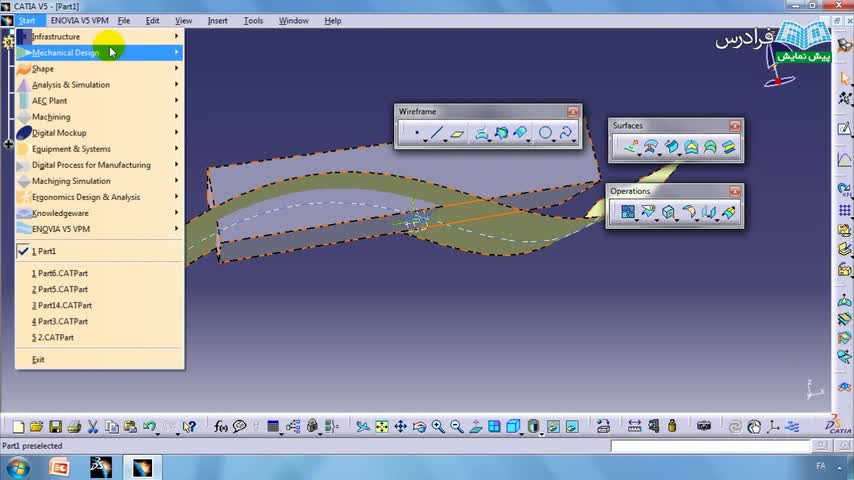Click the Save diskette icon
Viewport: 854px width, 480px height.
(x=55, y=427)
